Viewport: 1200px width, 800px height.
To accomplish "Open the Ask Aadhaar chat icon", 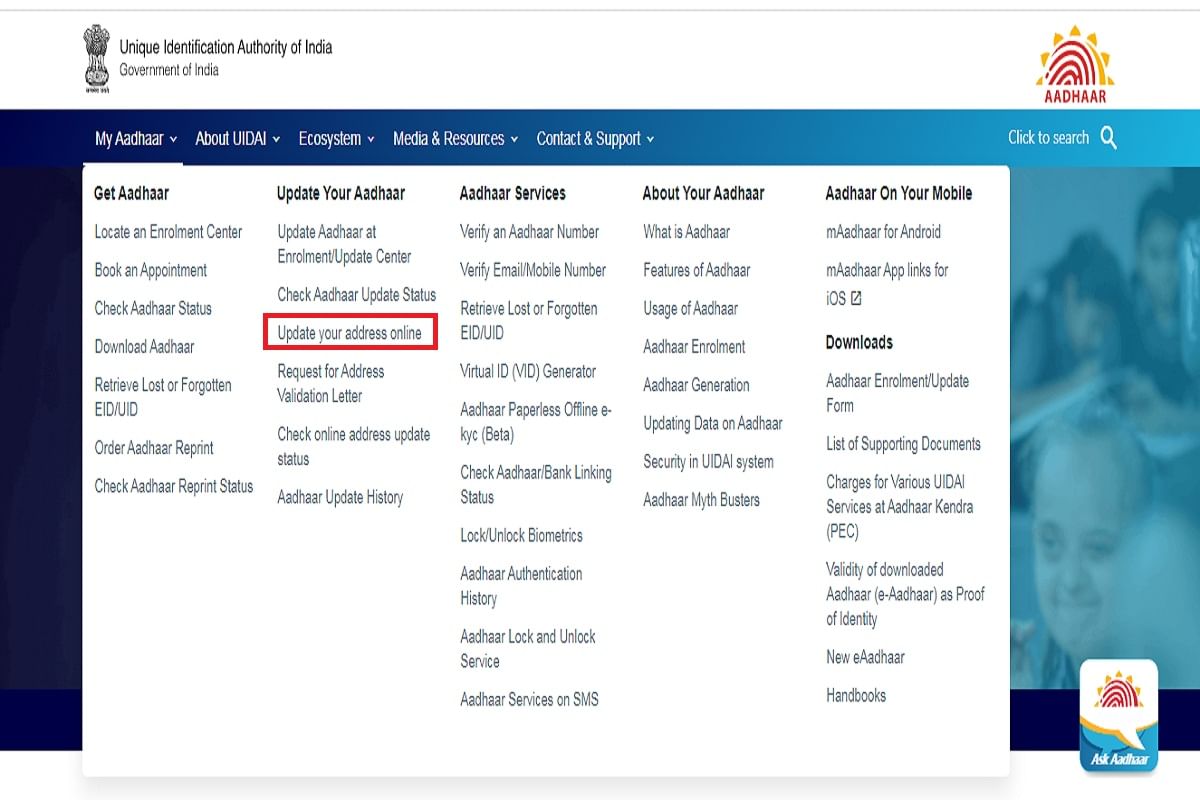I will click(x=1119, y=712).
